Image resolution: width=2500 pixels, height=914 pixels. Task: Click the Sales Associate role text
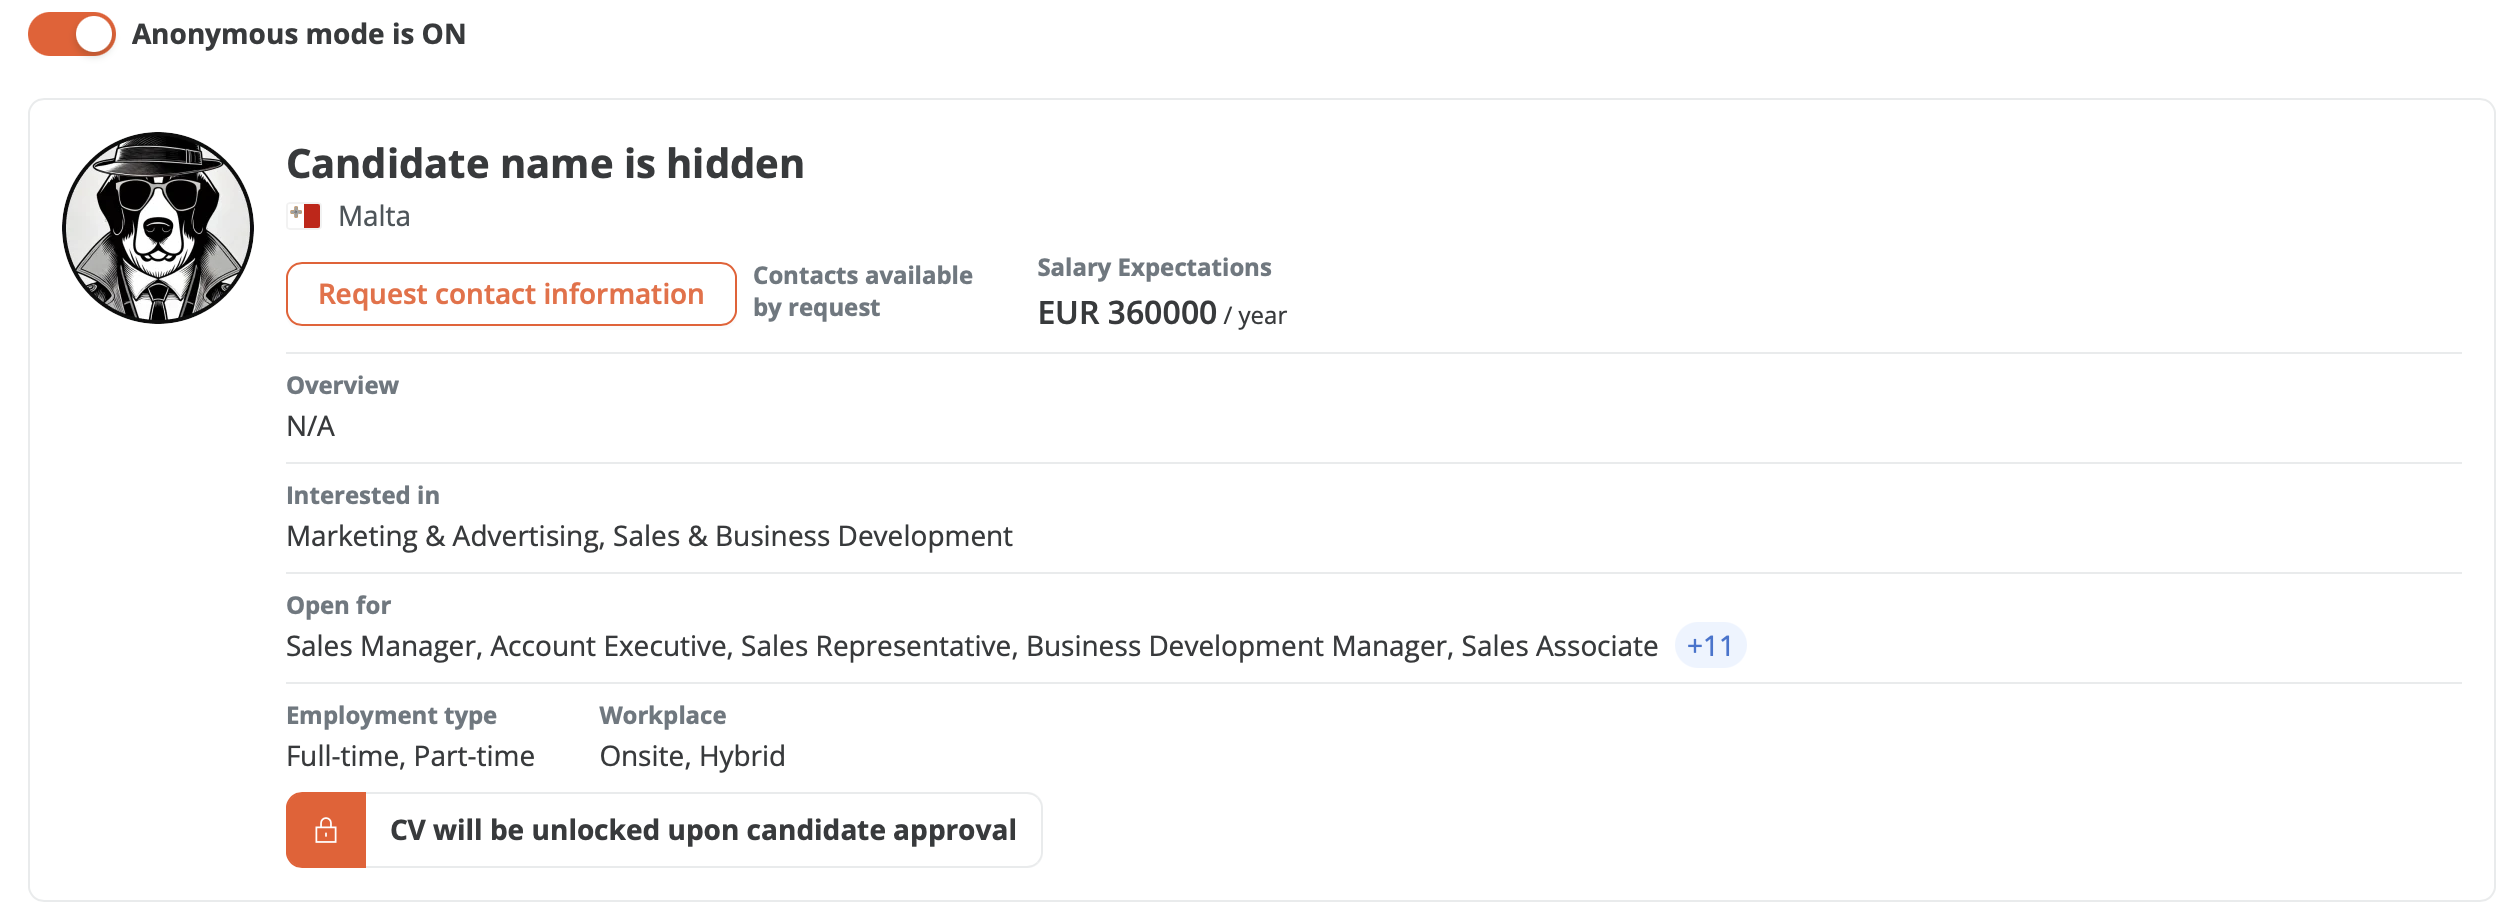(1559, 646)
